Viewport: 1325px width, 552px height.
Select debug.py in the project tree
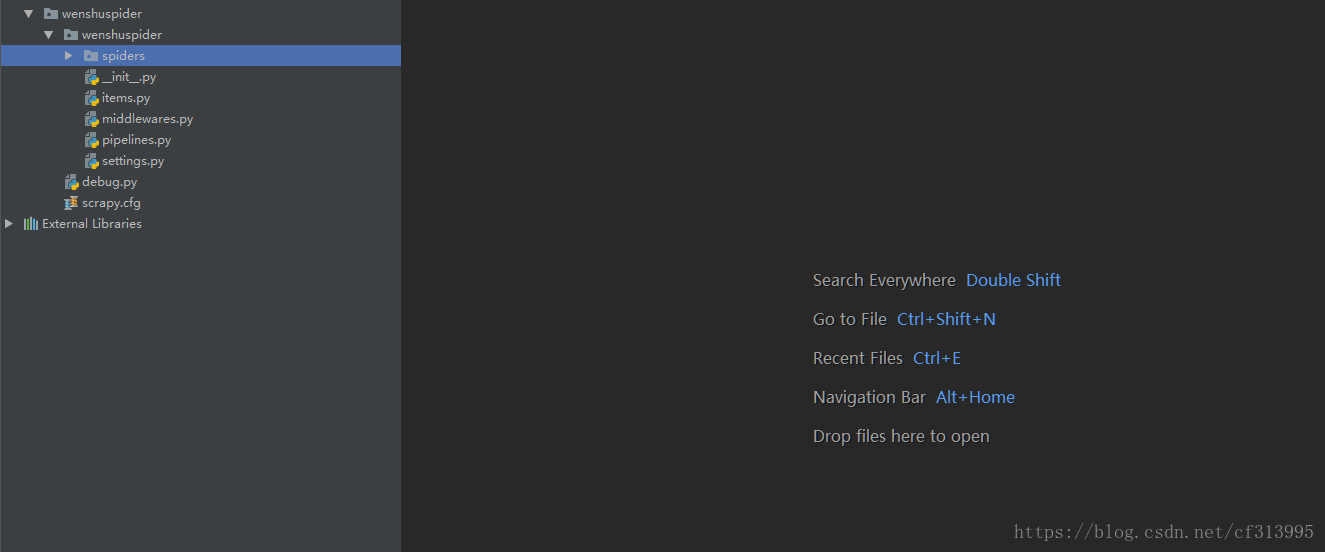[x=110, y=182]
